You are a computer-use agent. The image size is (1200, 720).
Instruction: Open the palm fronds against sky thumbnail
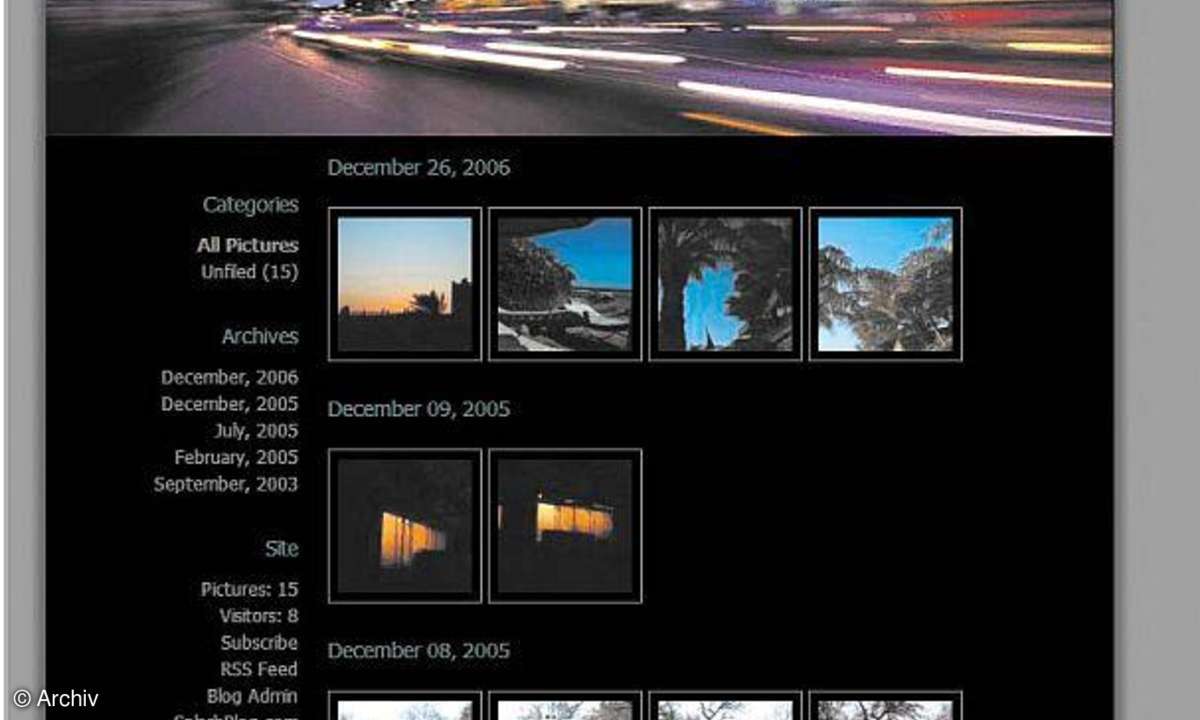click(885, 284)
